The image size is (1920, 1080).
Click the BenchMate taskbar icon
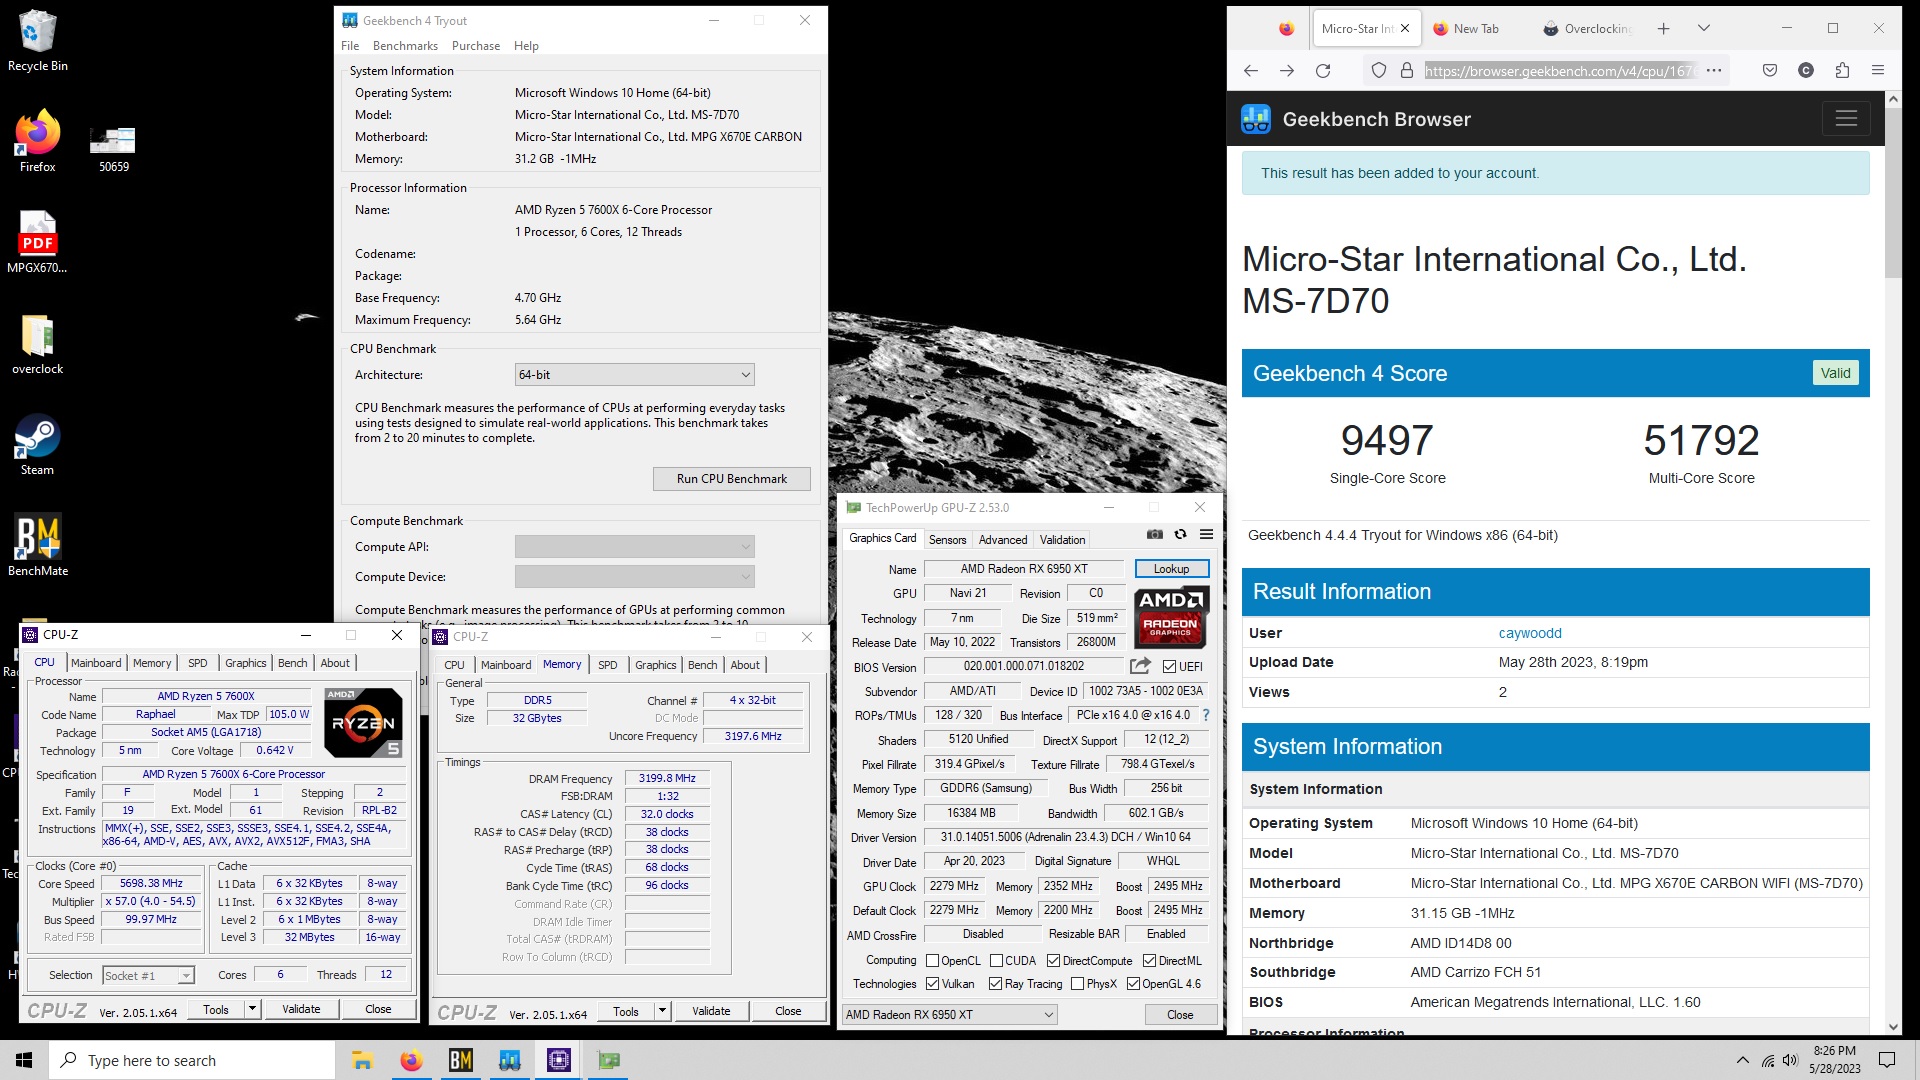click(x=460, y=1060)
